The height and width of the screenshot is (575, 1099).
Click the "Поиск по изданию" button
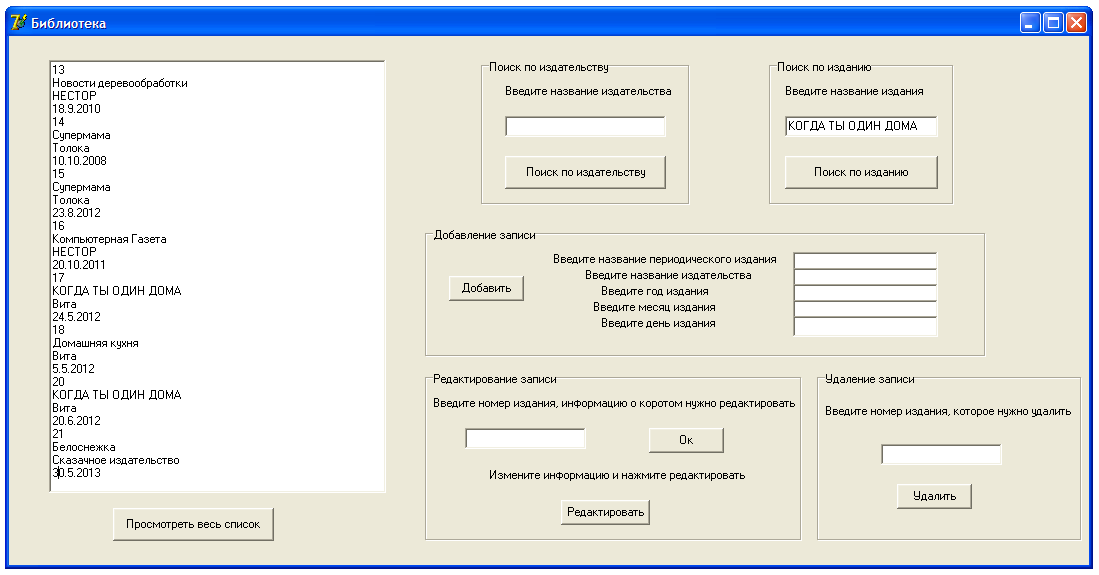click(x=861, y=172)
